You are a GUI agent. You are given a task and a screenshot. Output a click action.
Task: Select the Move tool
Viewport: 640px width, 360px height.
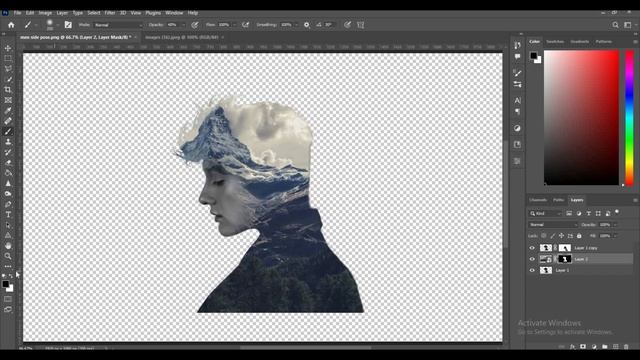[x=8, y=48]
